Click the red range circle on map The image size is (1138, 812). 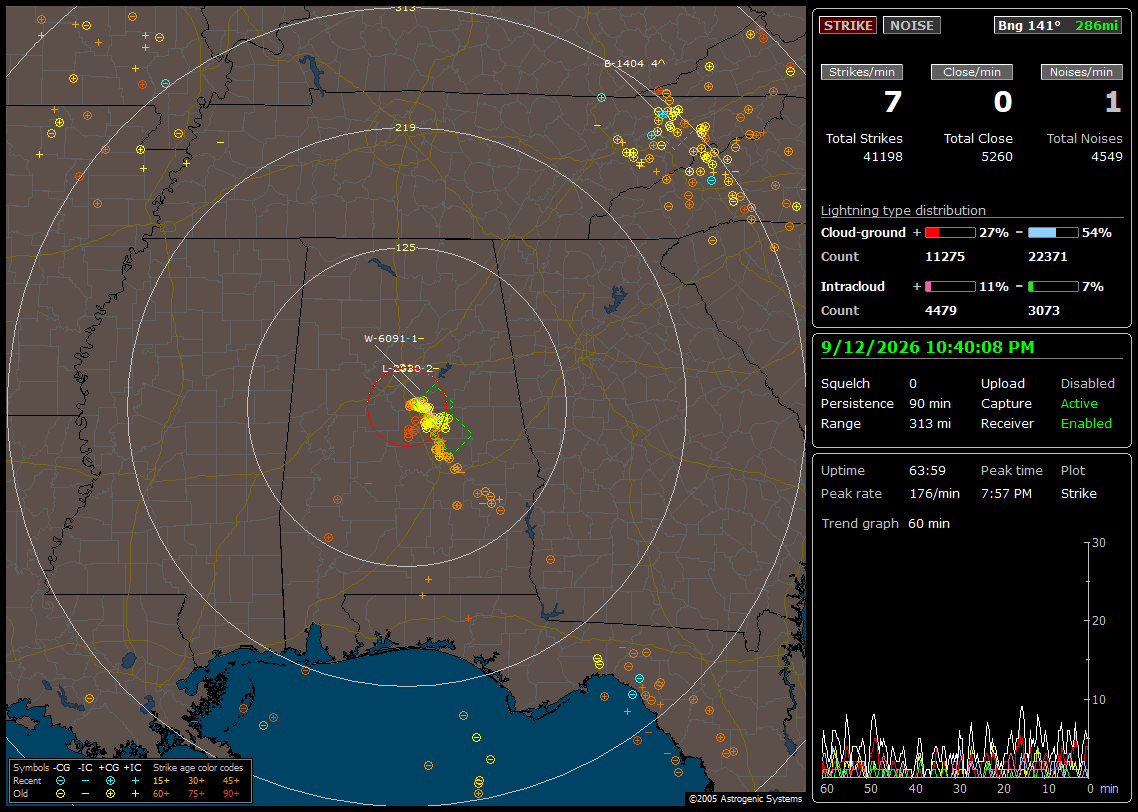click(407, 406)
